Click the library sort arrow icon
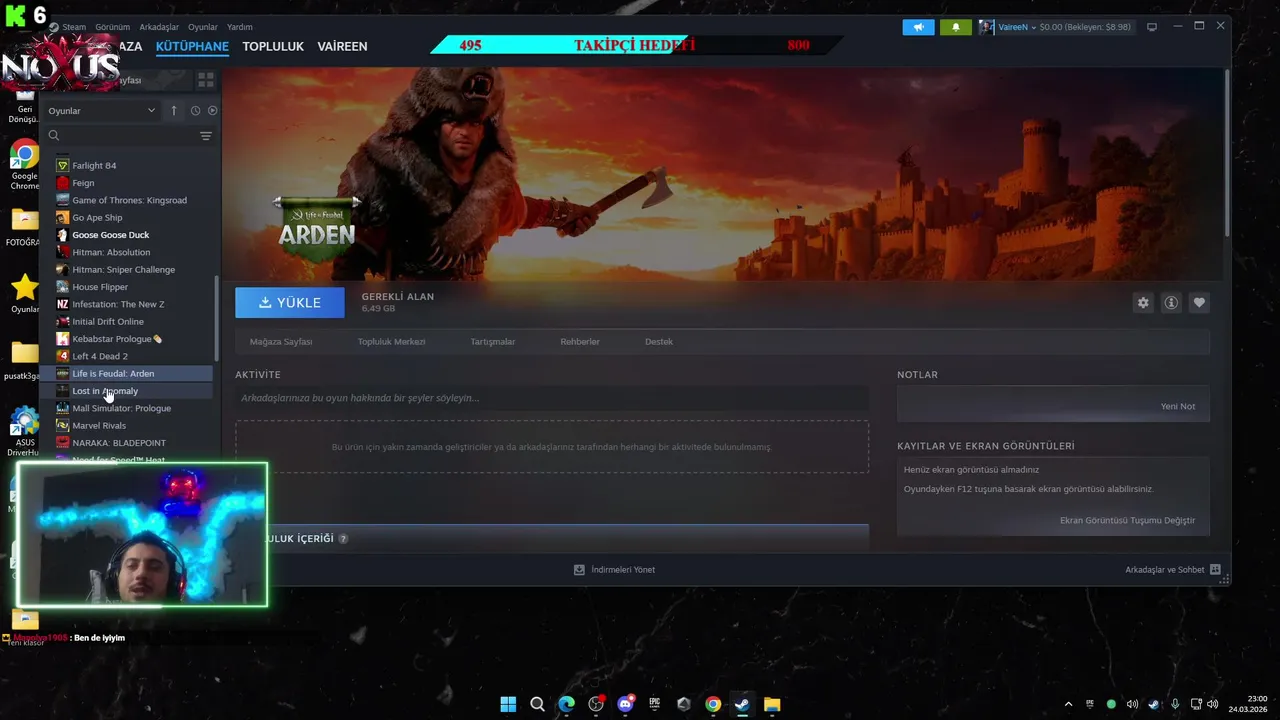The height and width of the screenshot is (720, 1280). coord(174,110)
